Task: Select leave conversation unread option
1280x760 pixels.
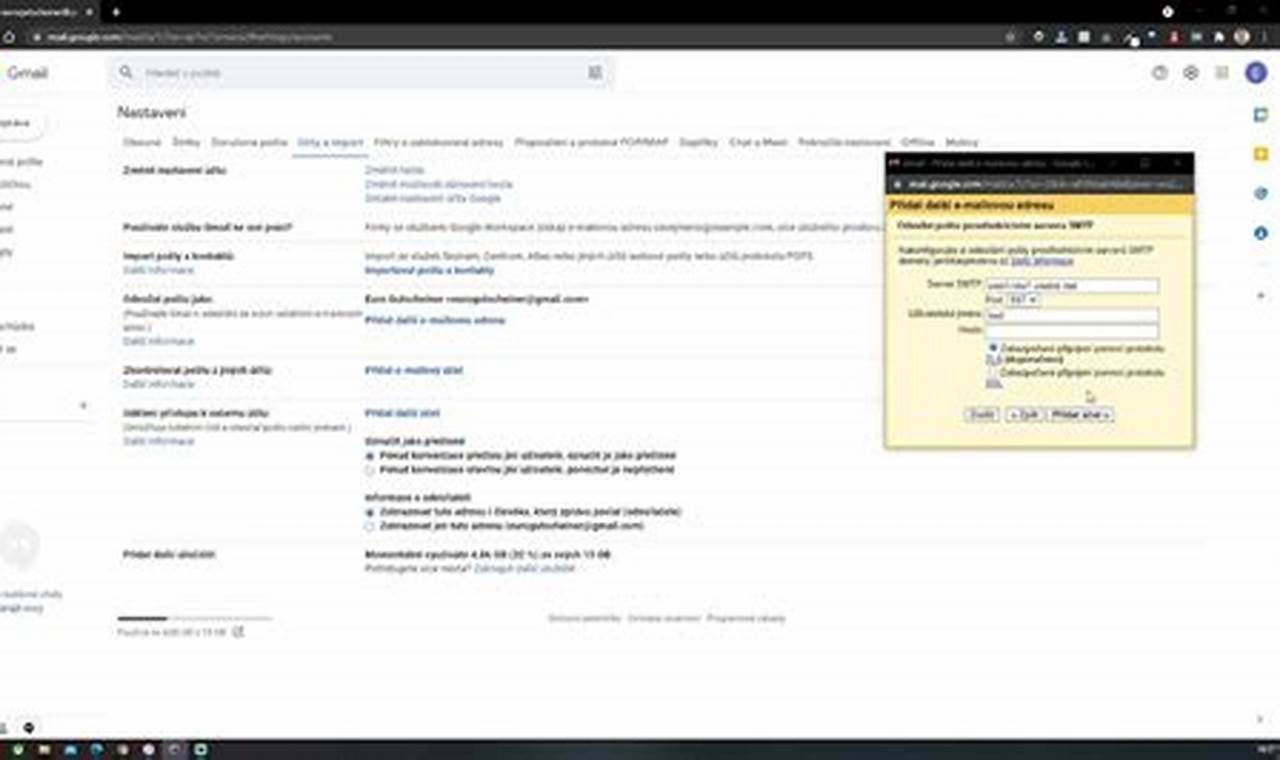Action: click(370, 469)
